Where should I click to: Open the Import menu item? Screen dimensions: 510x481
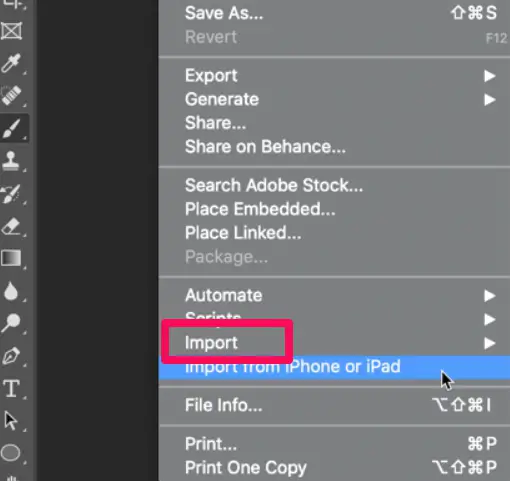click(x=334, y=343)
